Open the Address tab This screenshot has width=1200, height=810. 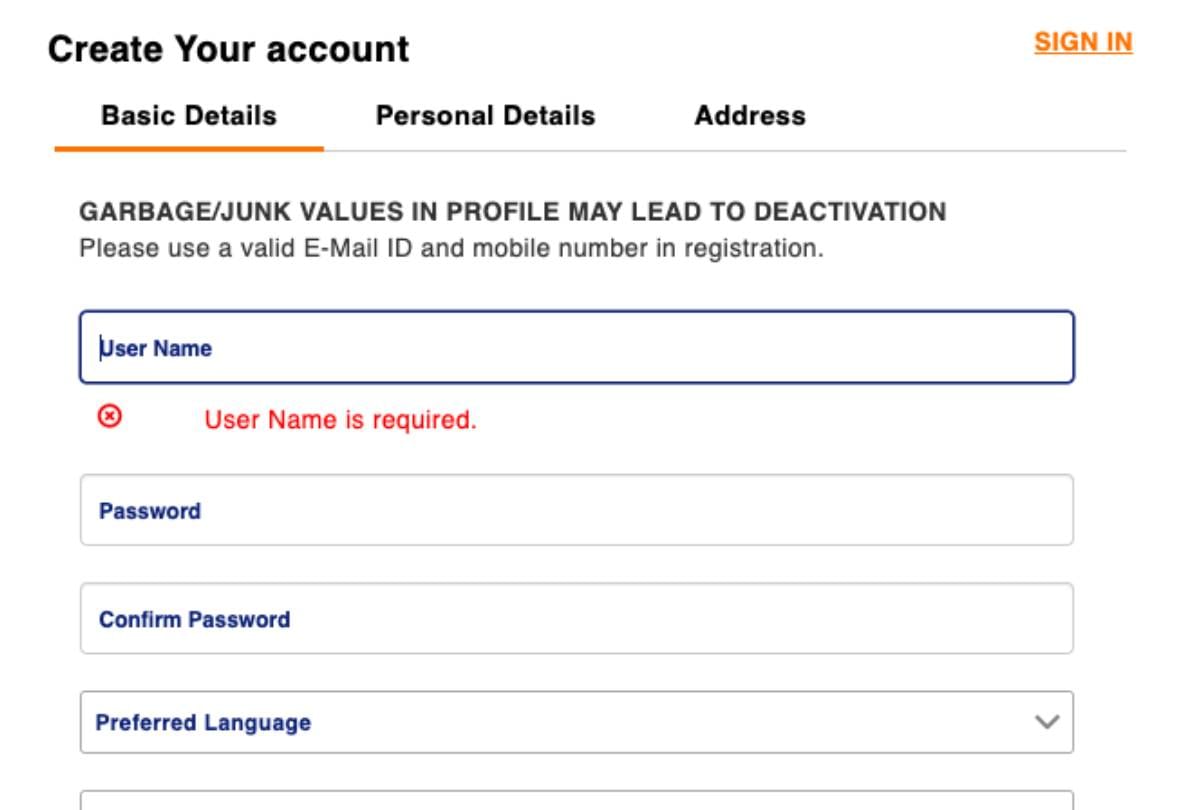click(749, 116)
